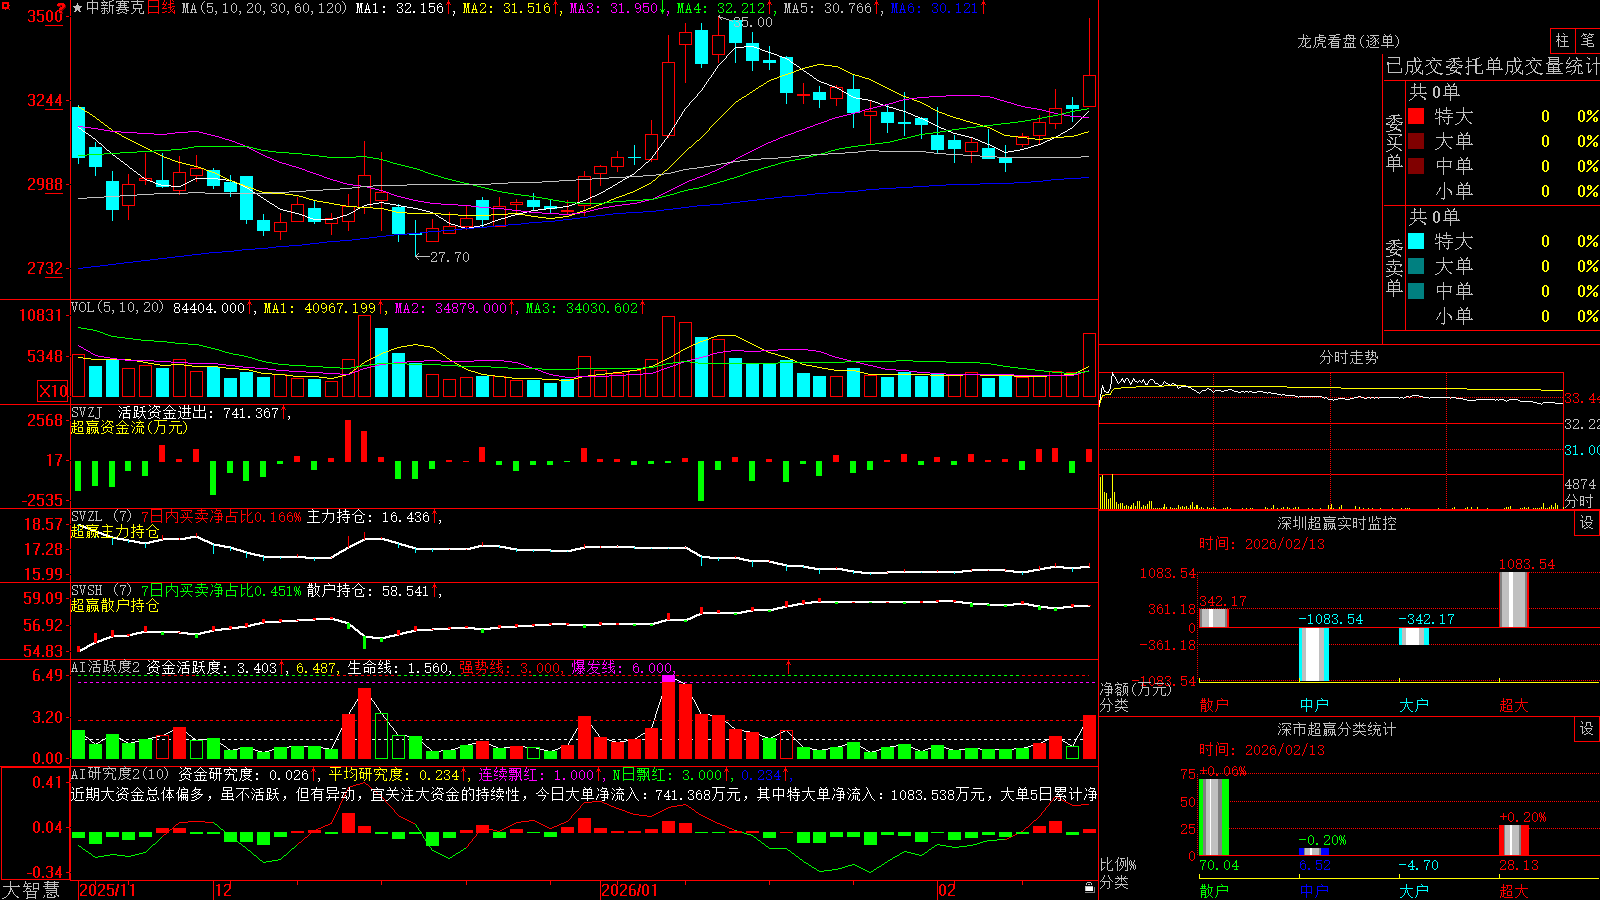Click the 大智慧 logo label
1600x900 pixels.
pyautogui.click(x=31, y=889)
